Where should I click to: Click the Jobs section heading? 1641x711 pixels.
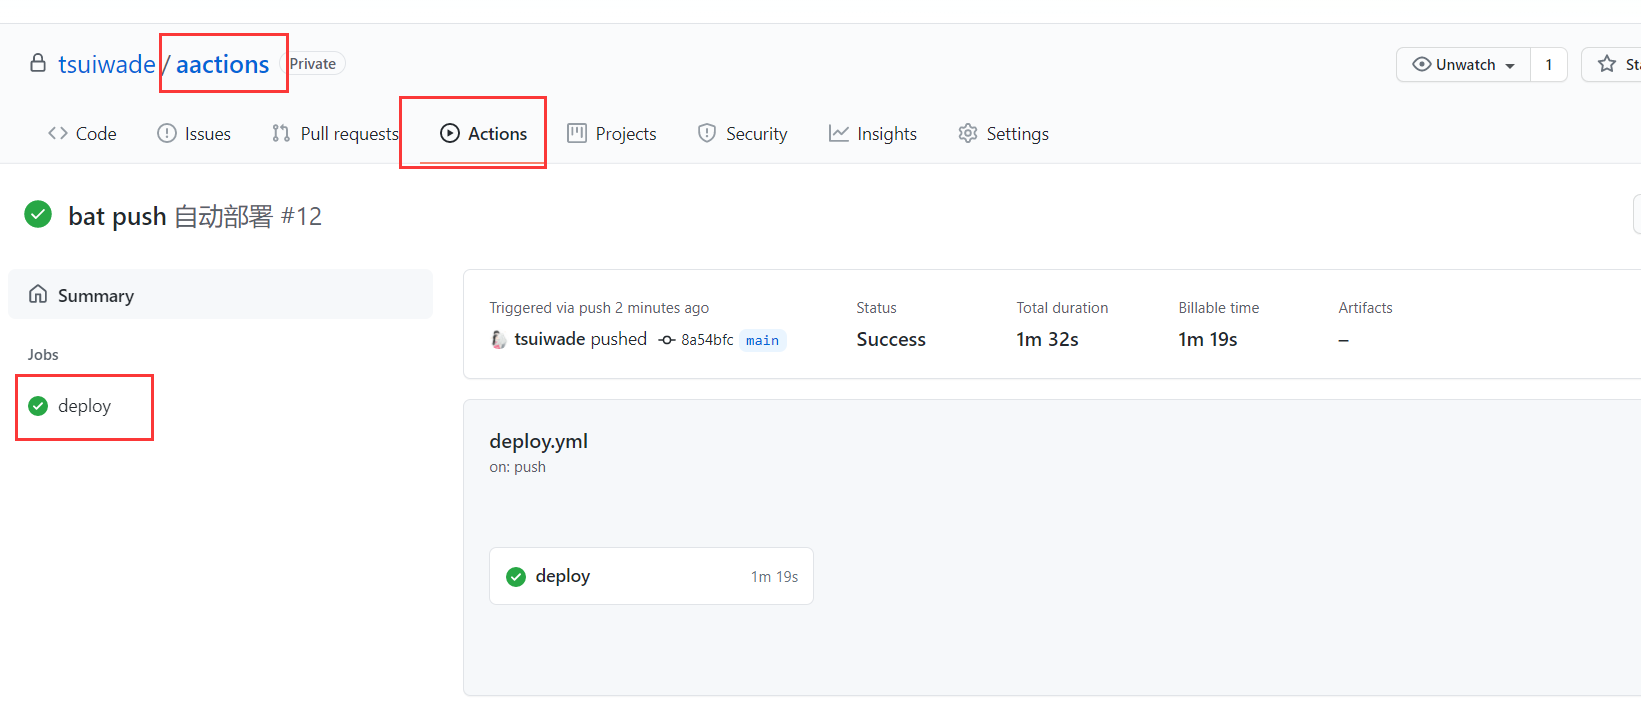(43, 355)
